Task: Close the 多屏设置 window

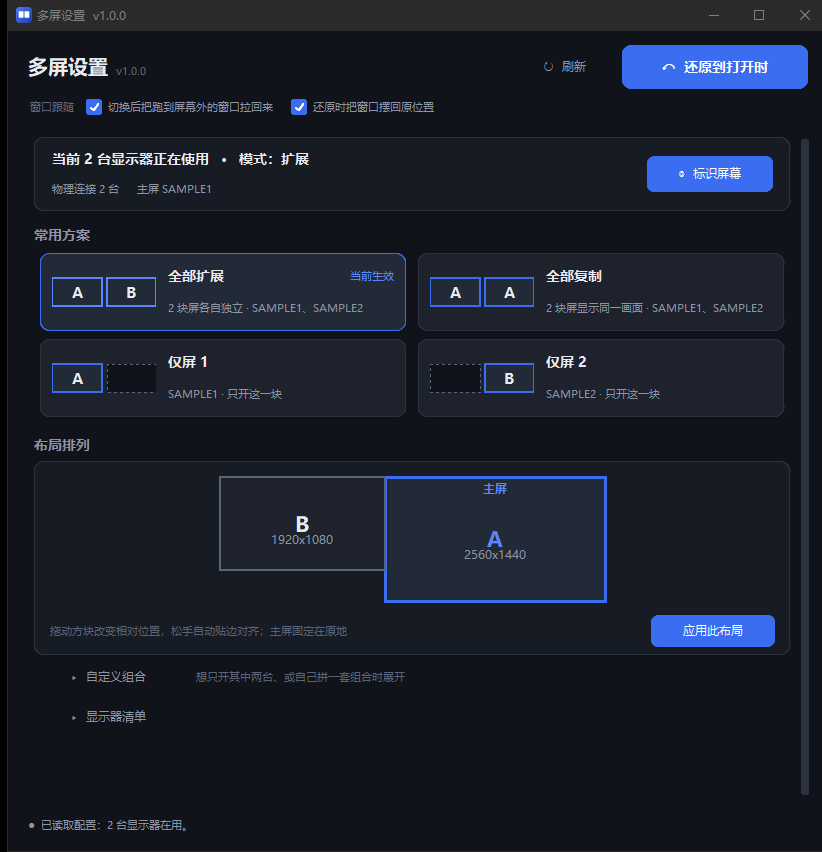Action: pos(805,15)
